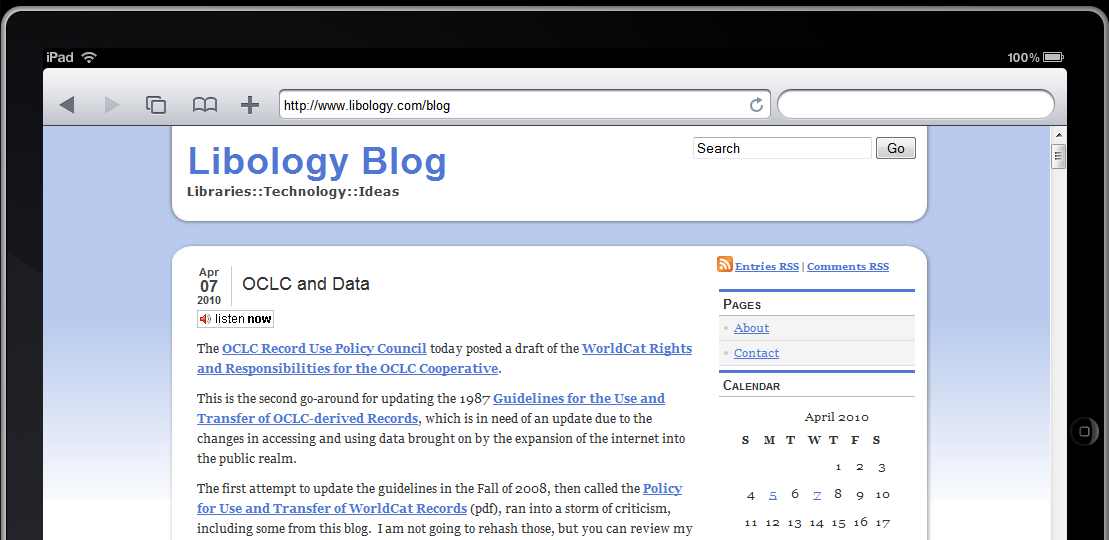This screenshot has height=540, width=1109.
Task: Open the bookmarks book icon
Action: 205,105
